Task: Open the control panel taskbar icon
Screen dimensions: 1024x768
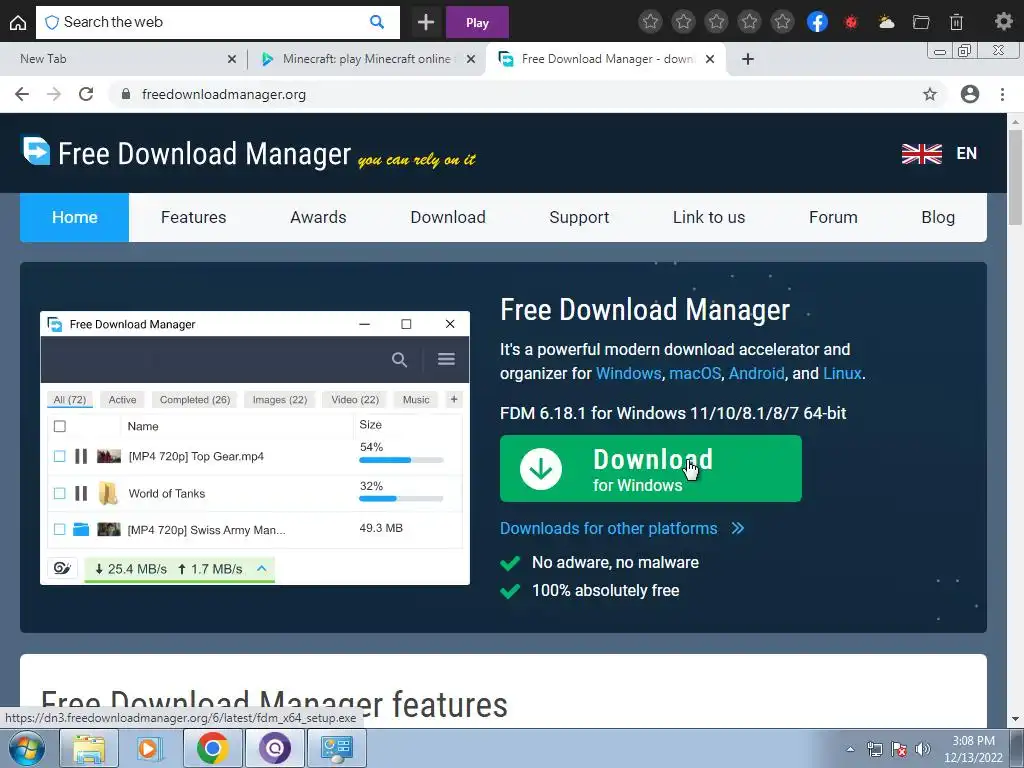Action: click(x=337, y=748)
